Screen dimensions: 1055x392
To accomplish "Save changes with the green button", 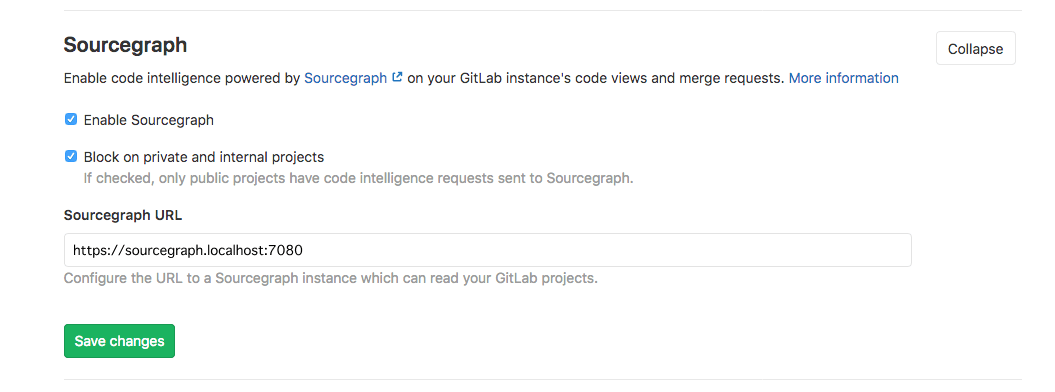I will pyautogui.click(x=119, y=341).
